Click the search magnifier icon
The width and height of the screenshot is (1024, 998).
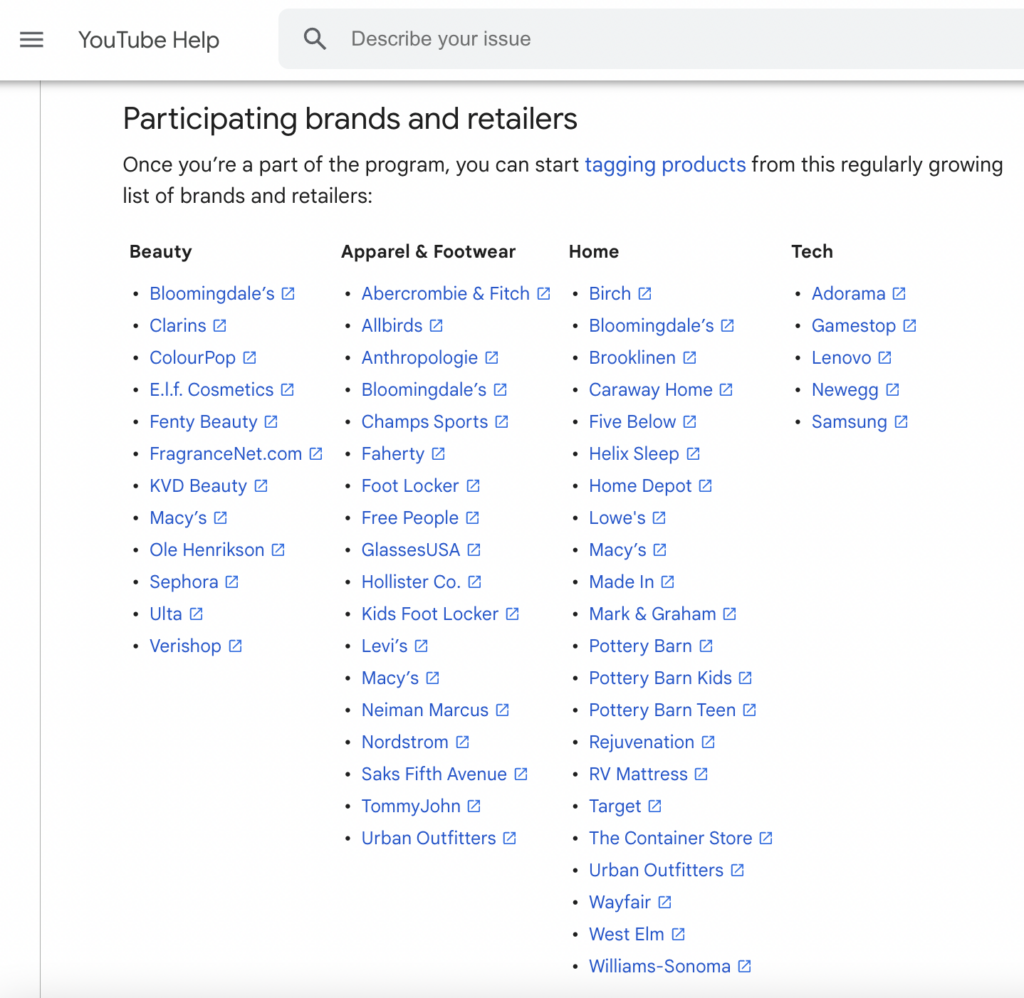(315, 38)
